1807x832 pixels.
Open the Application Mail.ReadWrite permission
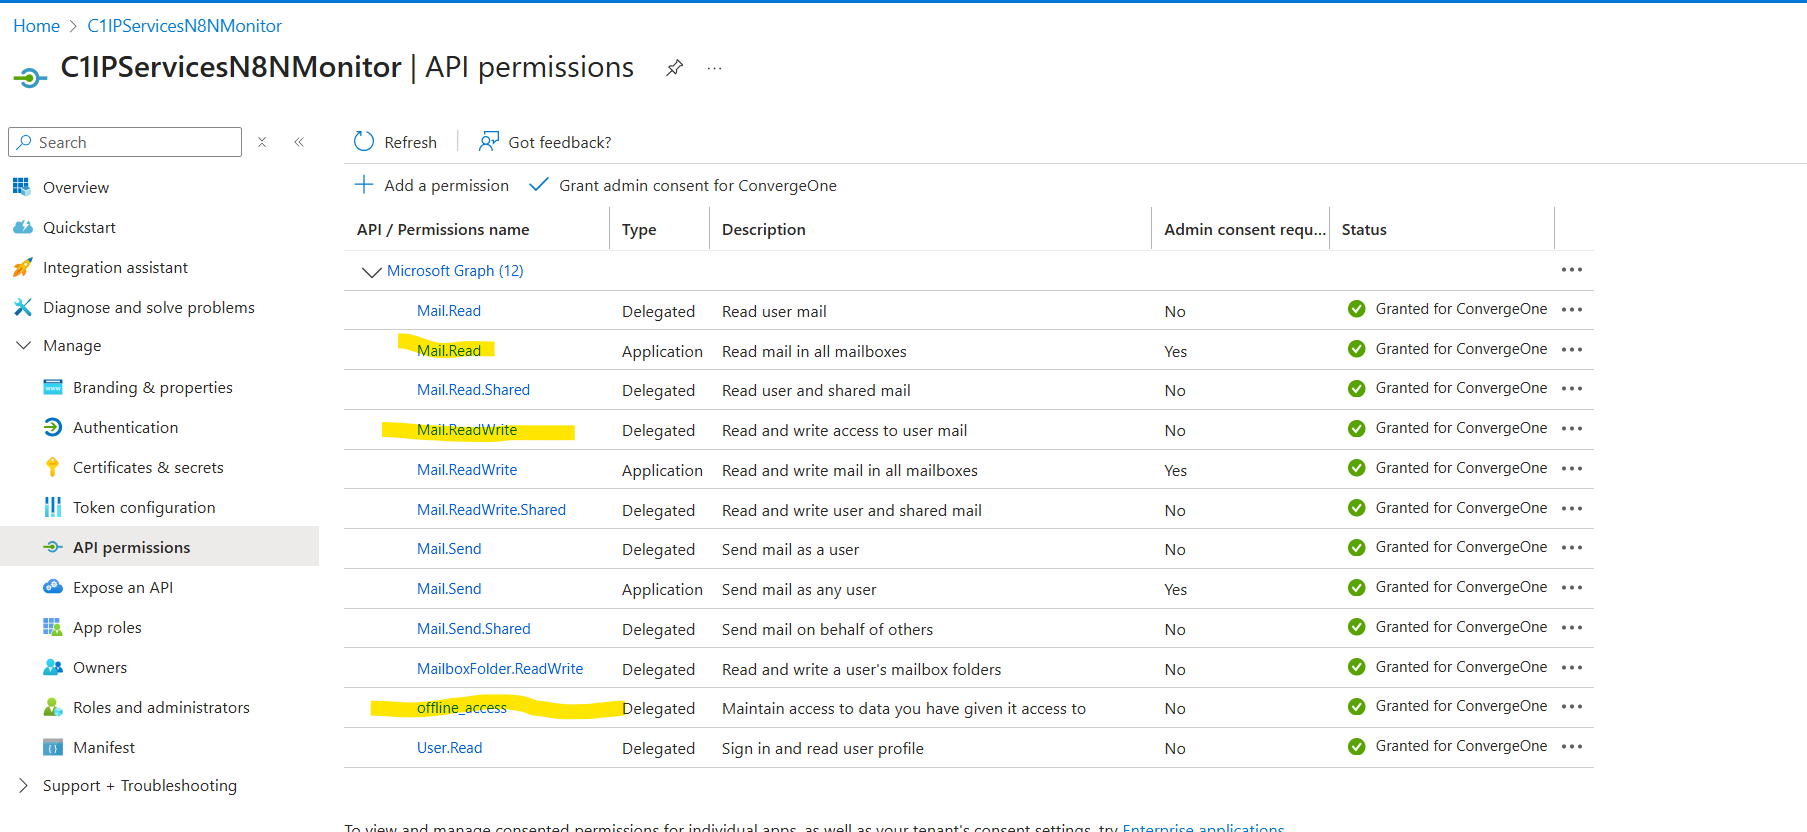pyautogui.click(x=467, y=469)
